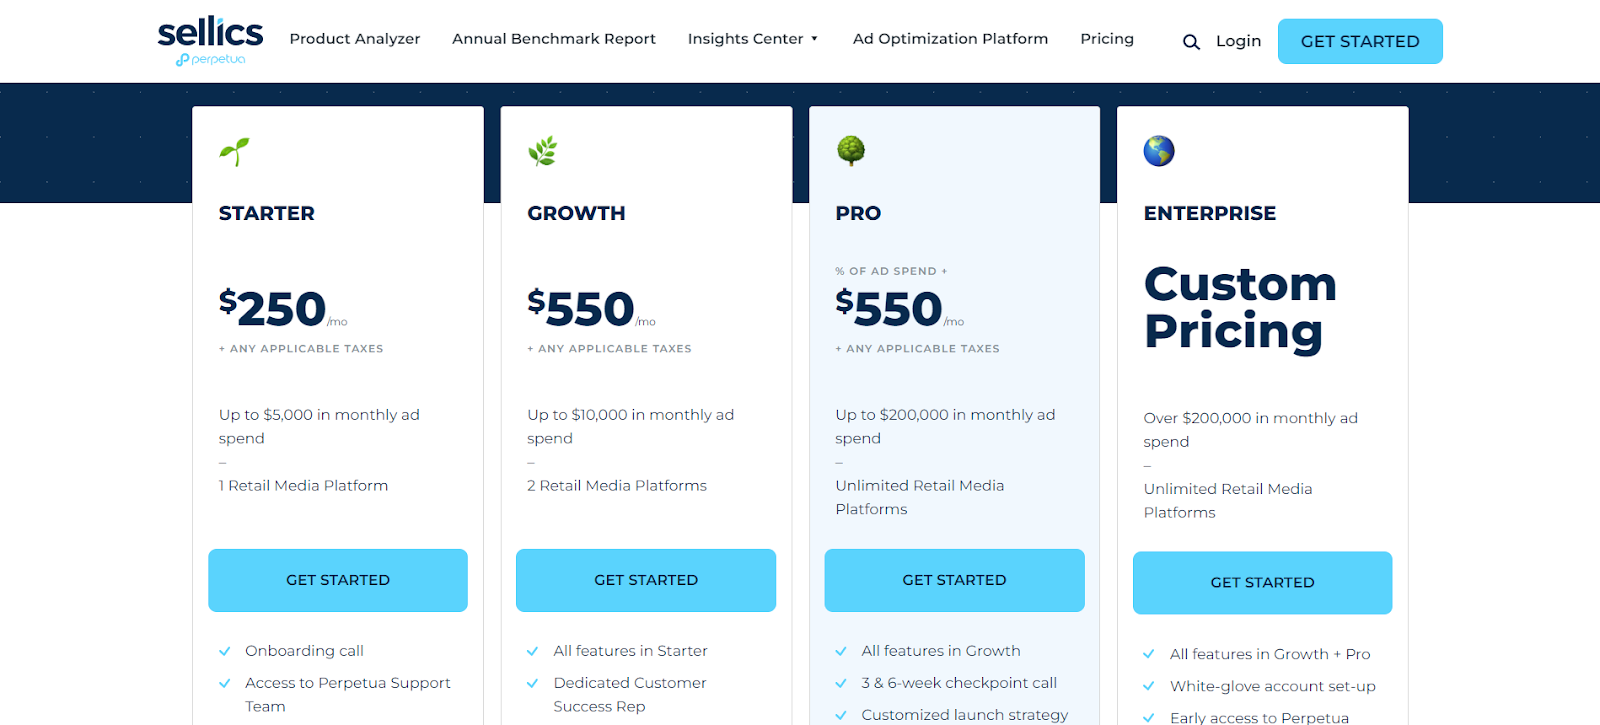This screenshot has width=1600, height=725.
Task: Click the GROWTH plan heading
Action: click(576, 213)
